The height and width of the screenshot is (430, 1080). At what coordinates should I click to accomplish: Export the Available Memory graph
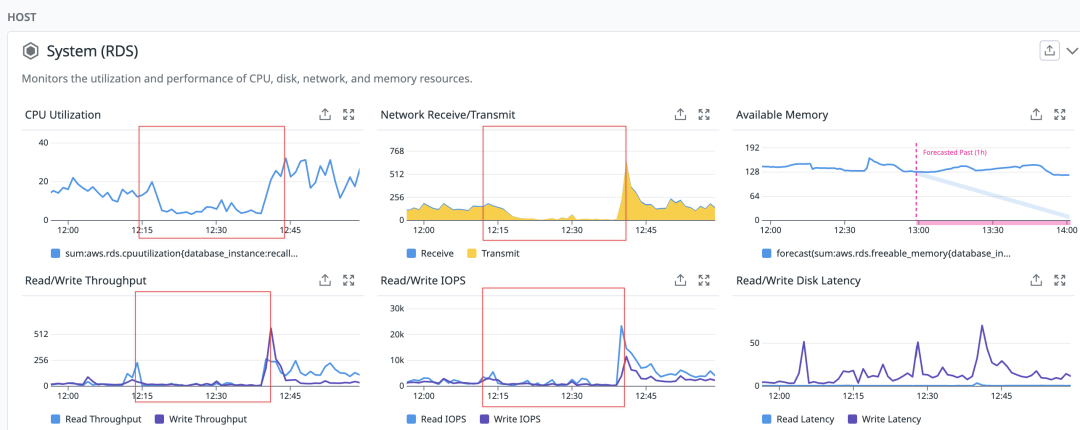(x=1036, y=114)
